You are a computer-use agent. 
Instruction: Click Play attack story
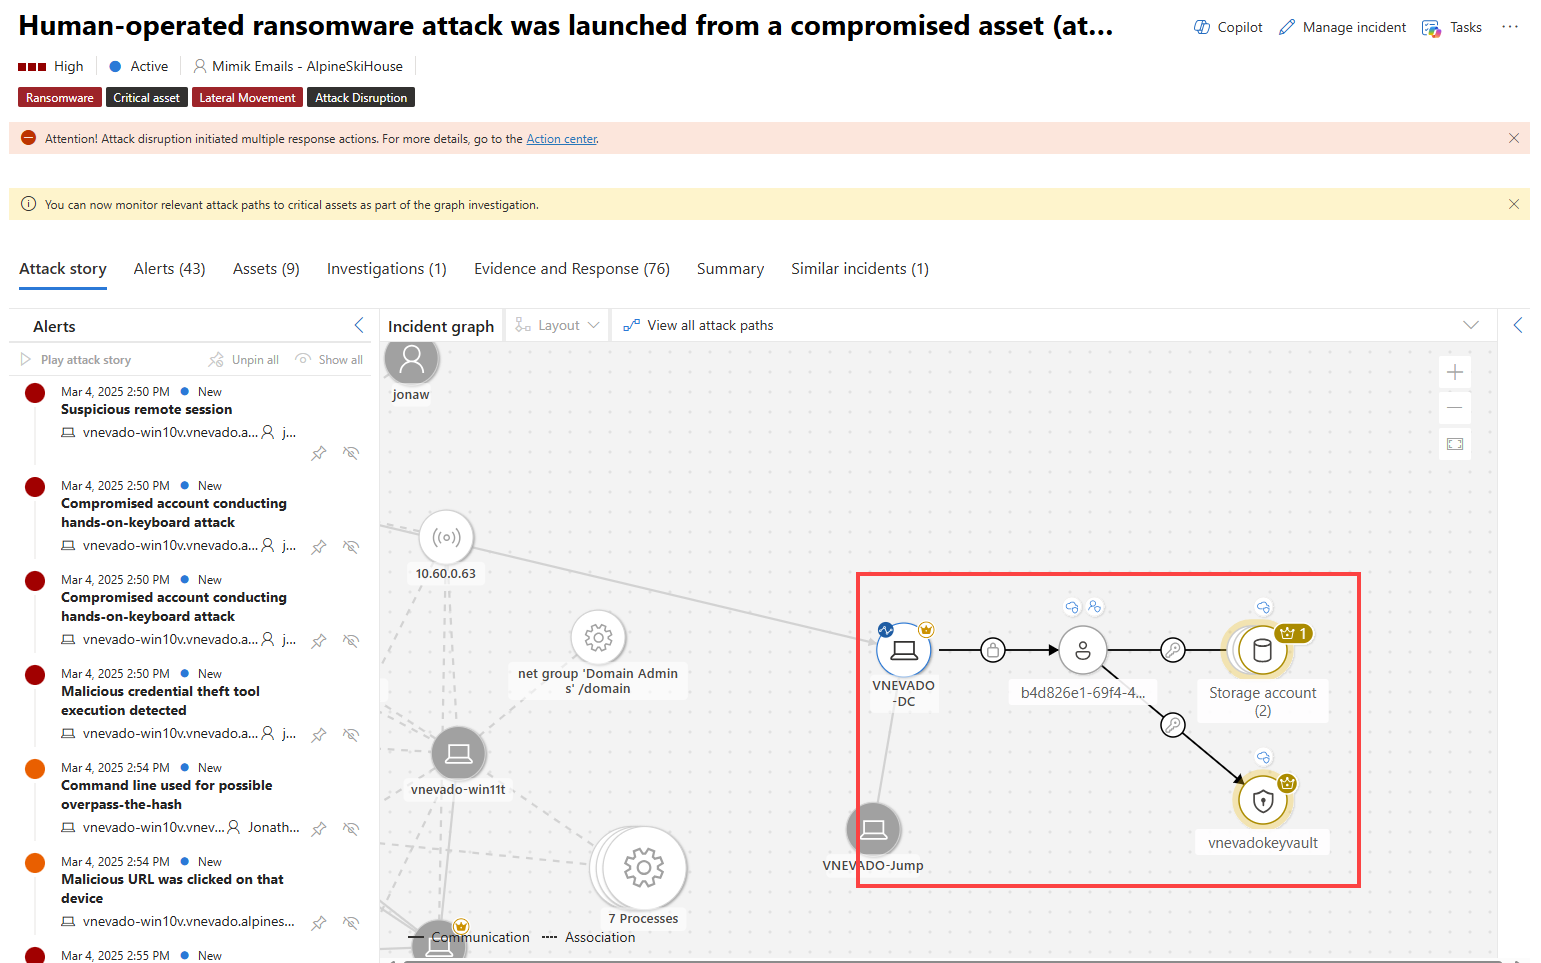click(76, 360)
